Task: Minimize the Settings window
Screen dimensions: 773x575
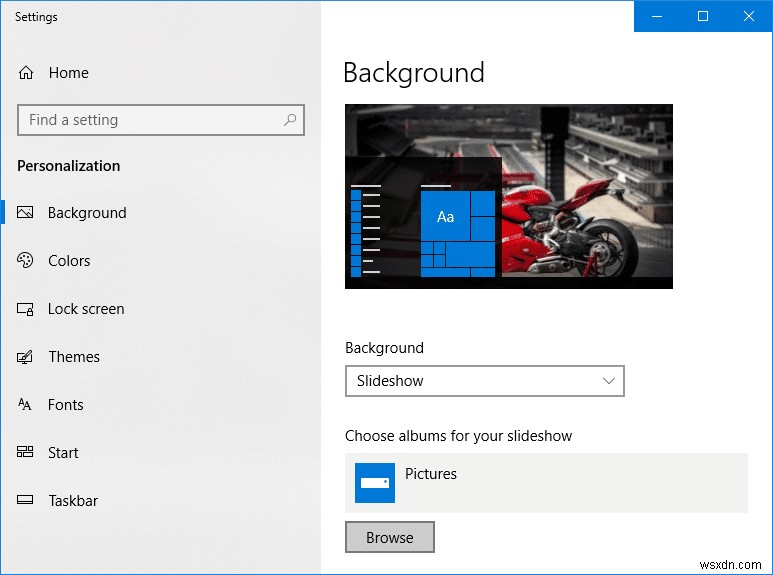Action: [657, 16]
